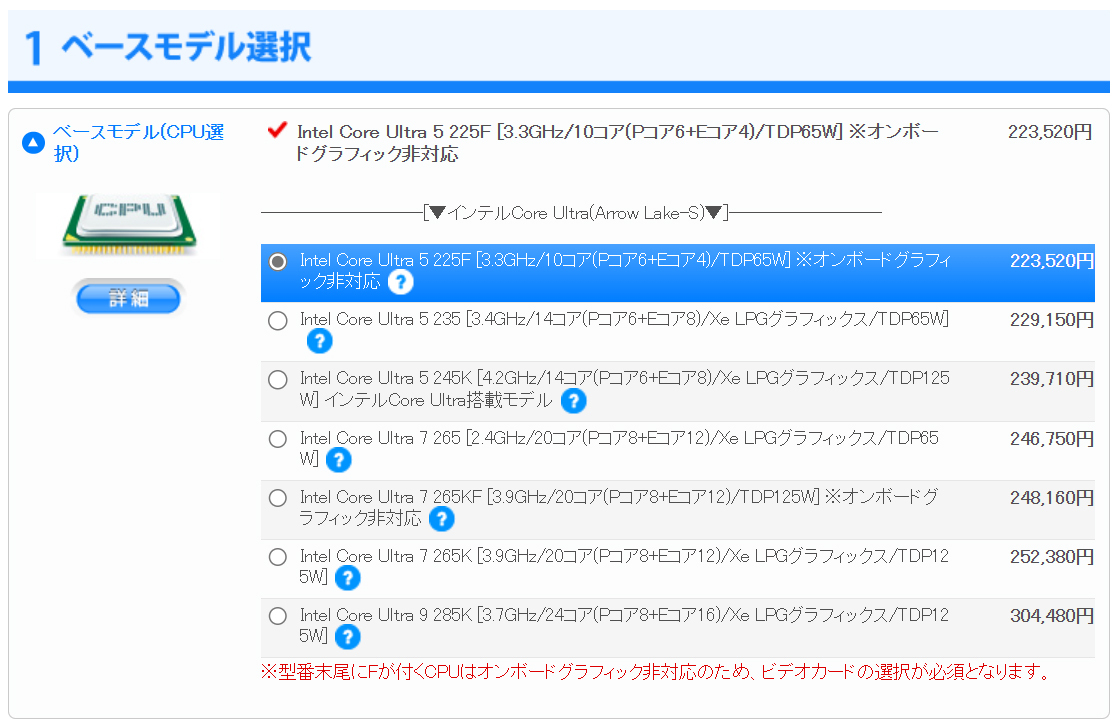The height and width of the screenshot is (726, 1115).
Task: Select Intel Core Ultra 7 265KF radio button
Action: pyautogui.click(x=278, y=498)
